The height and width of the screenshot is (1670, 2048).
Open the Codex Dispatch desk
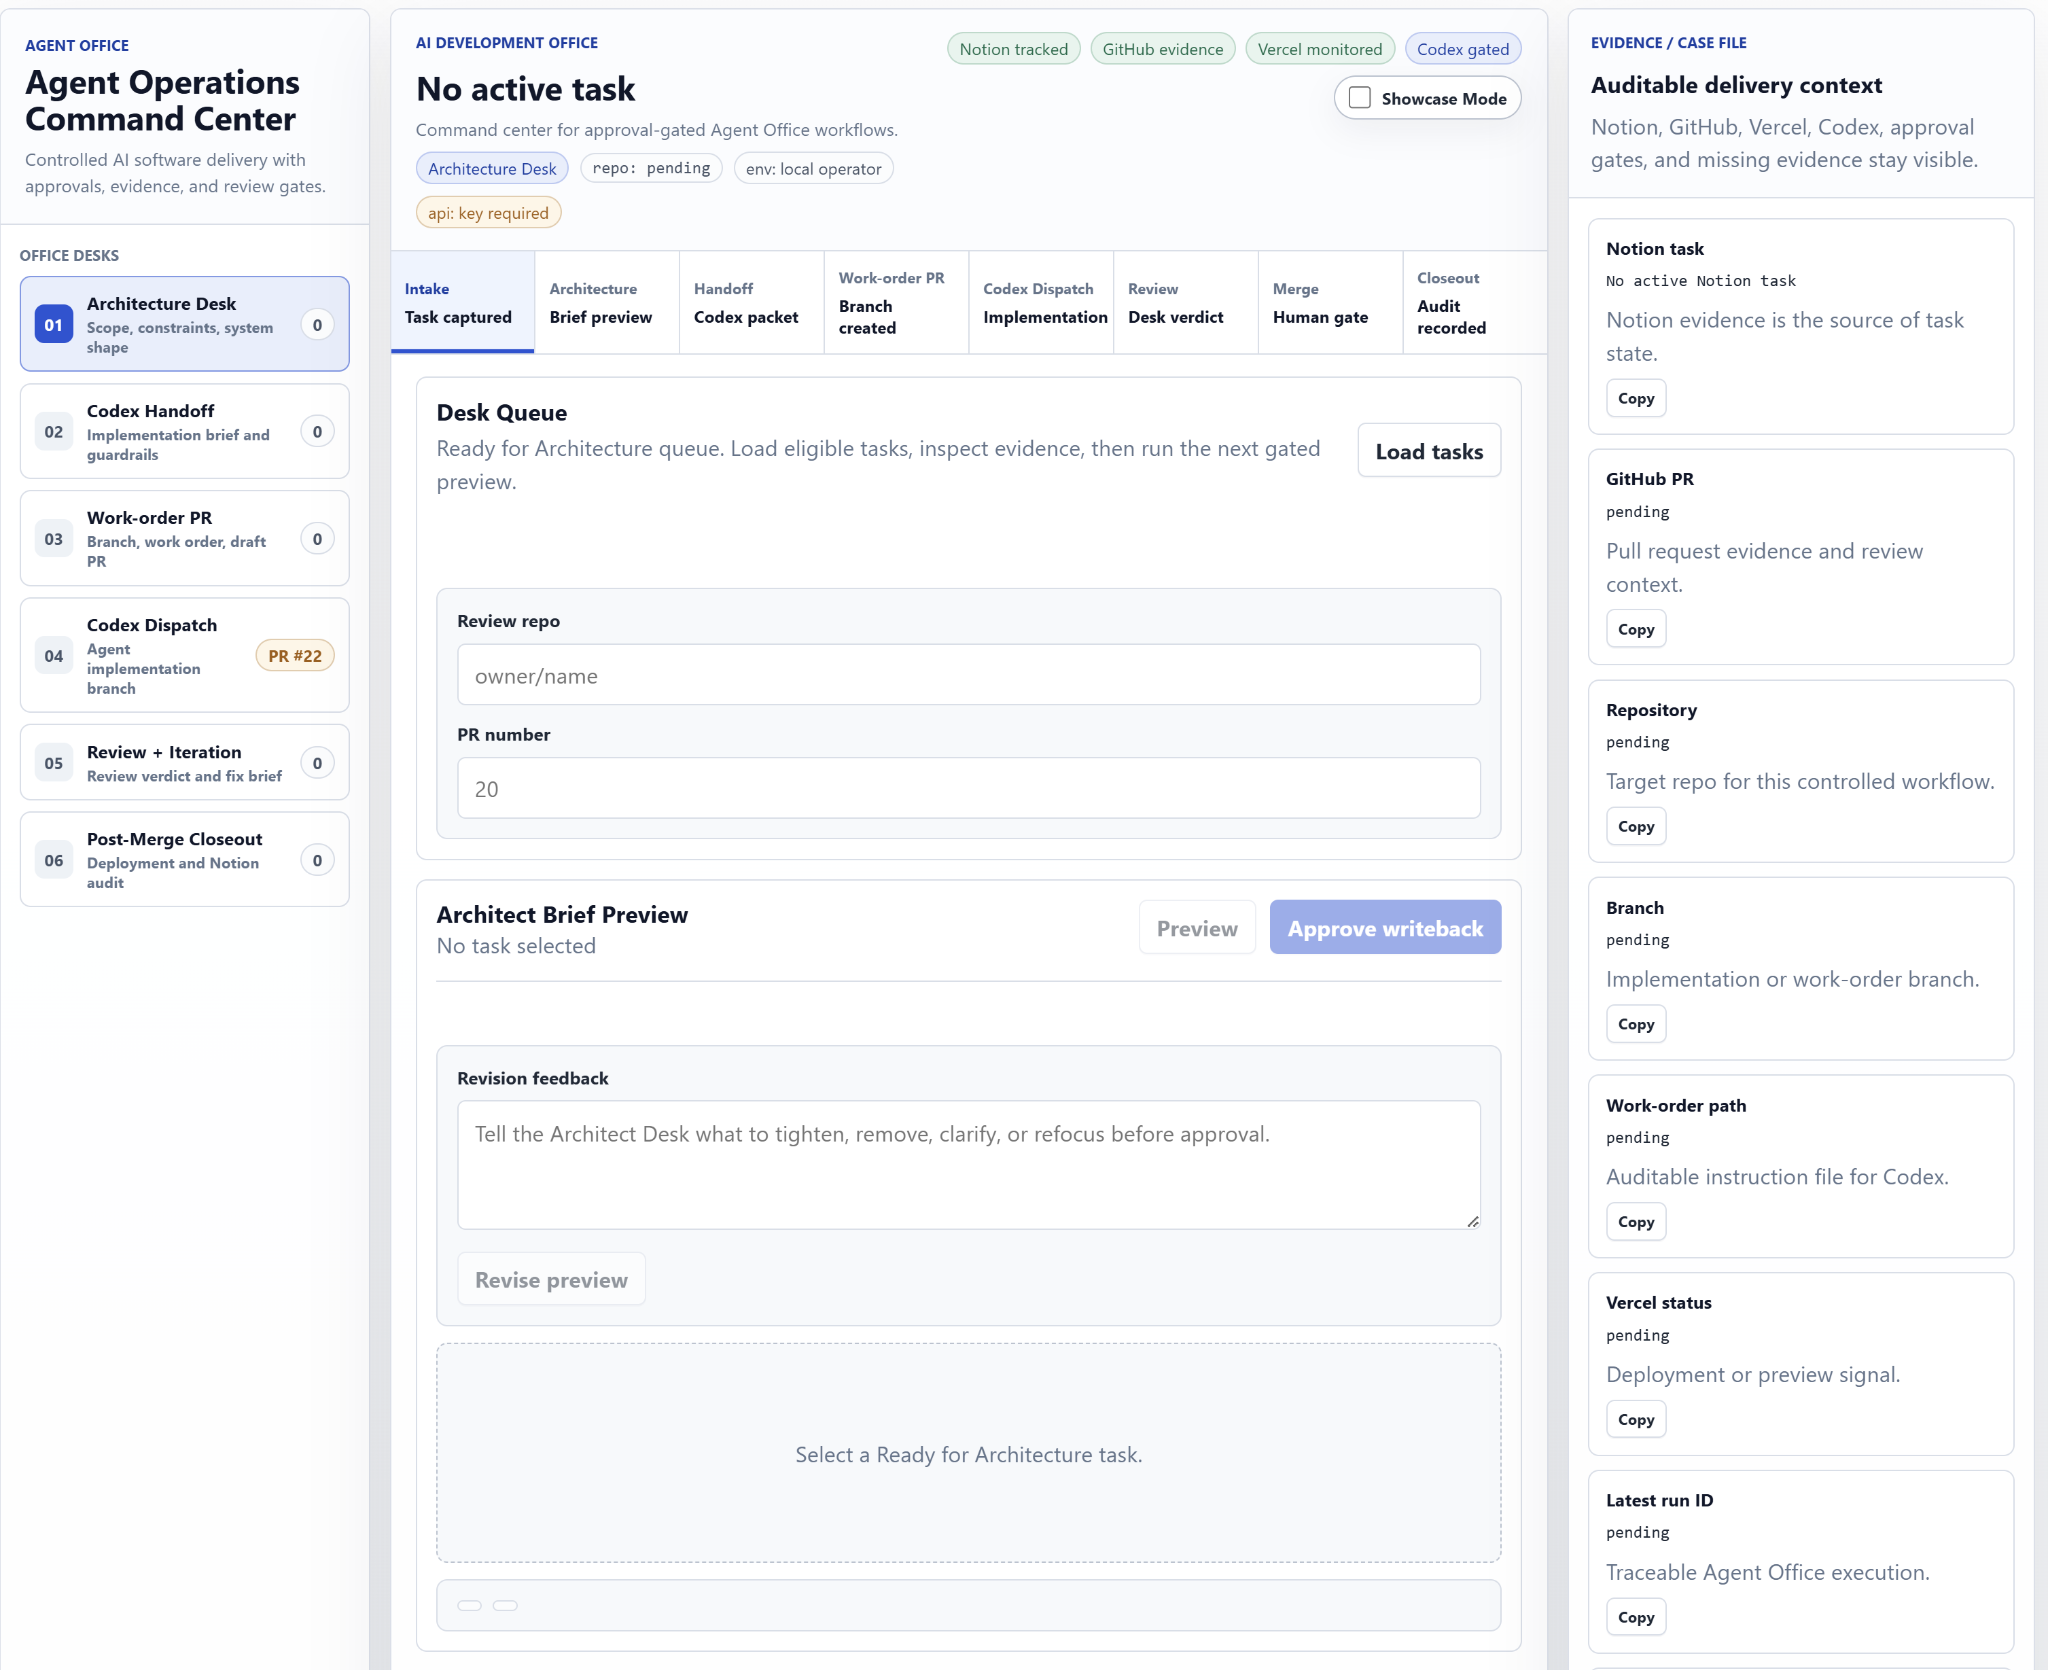(185, 655)
